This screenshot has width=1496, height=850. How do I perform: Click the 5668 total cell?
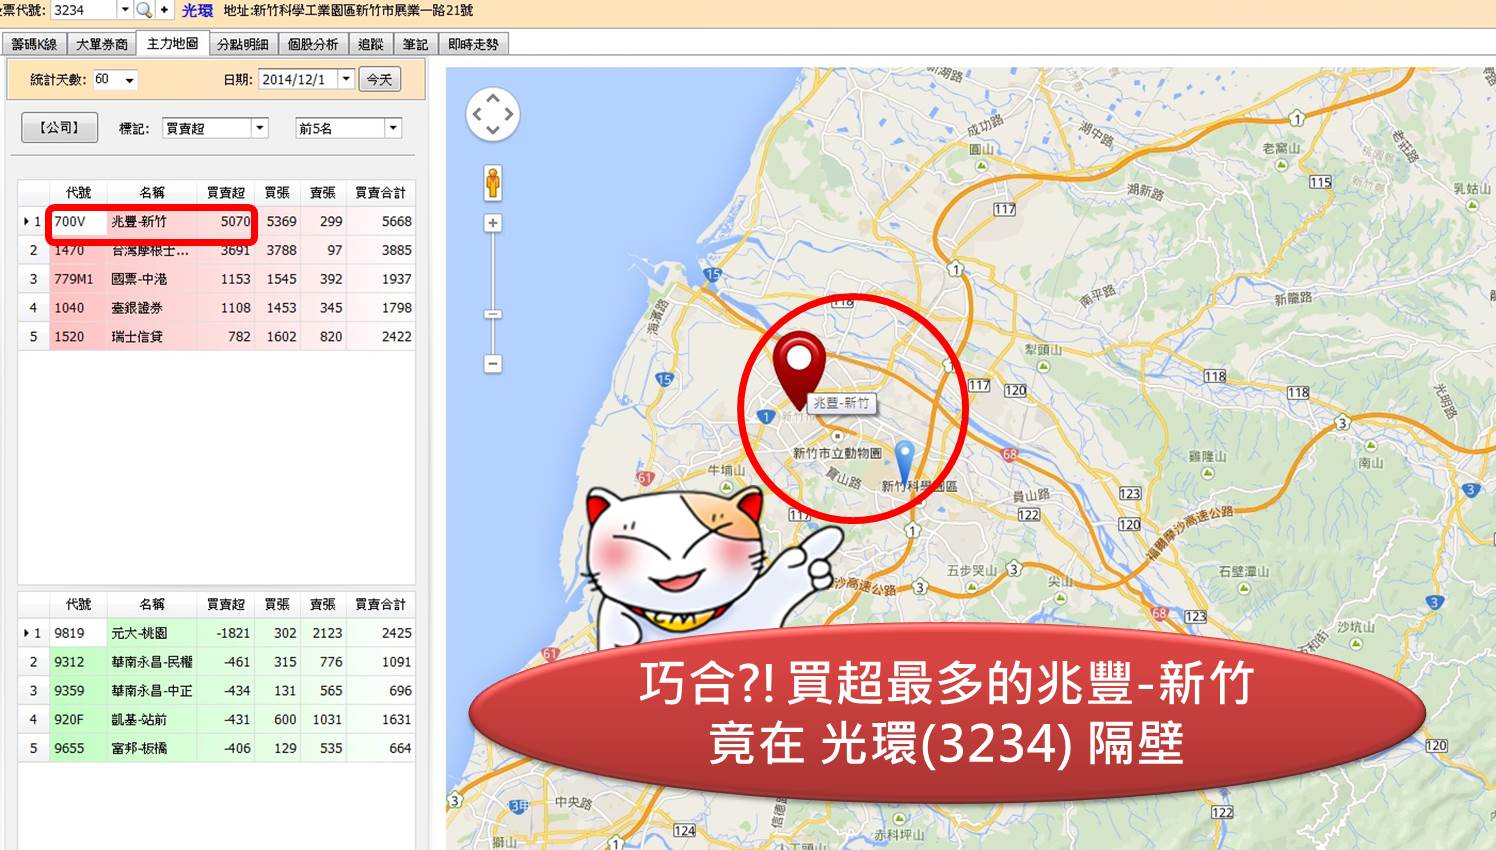381,221
